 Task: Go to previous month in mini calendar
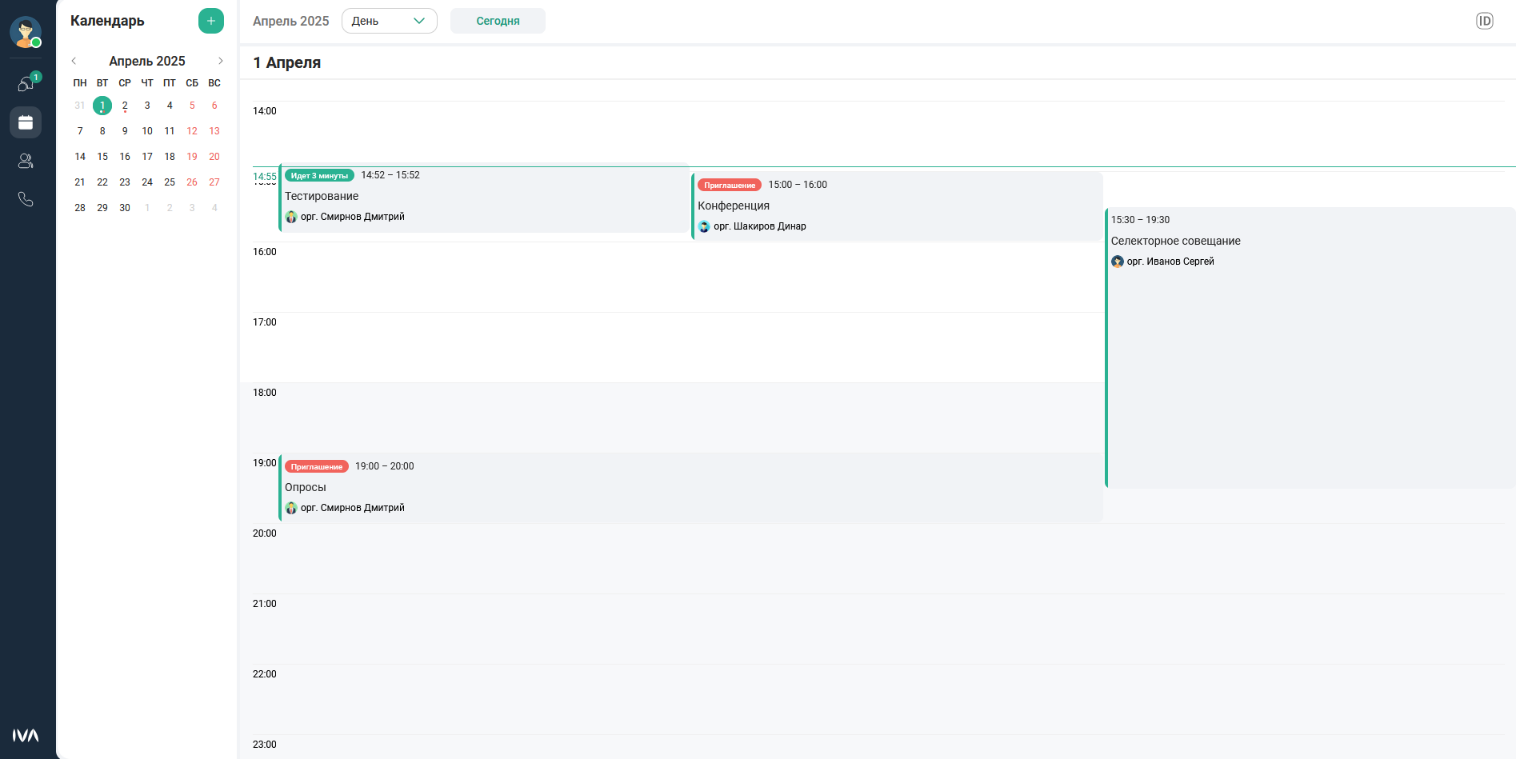(x=74, y=61)
